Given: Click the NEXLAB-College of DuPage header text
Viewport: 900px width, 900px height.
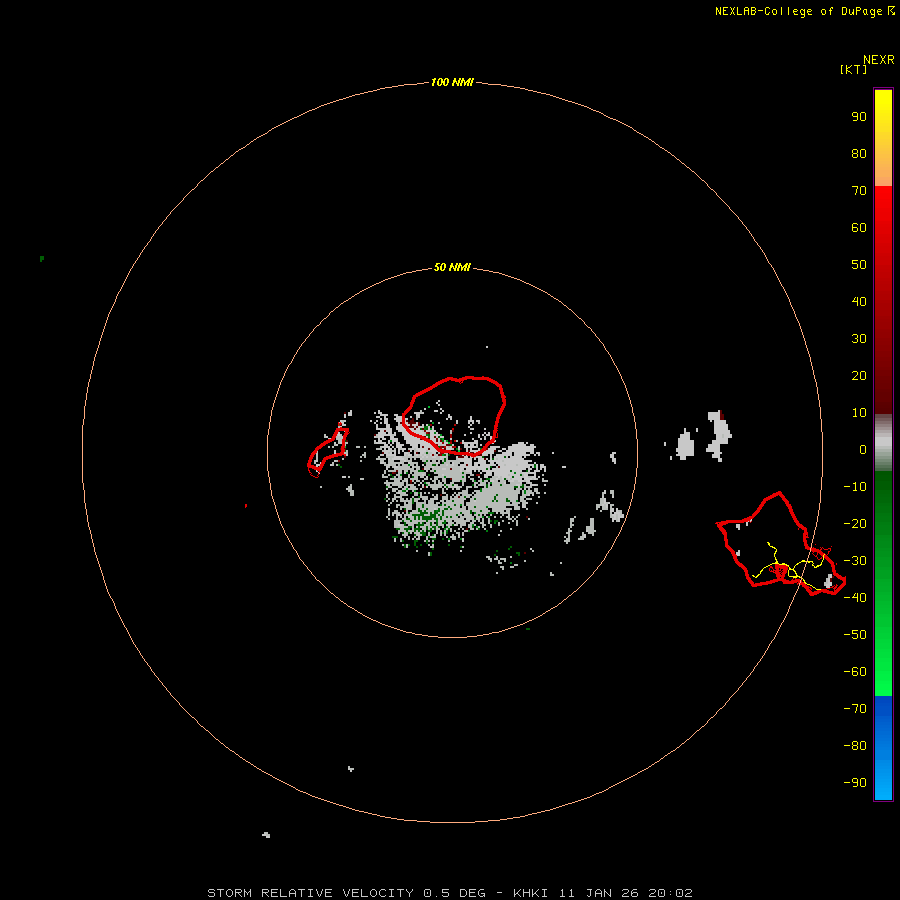Looking at the screenshot, I should (798, 11).
